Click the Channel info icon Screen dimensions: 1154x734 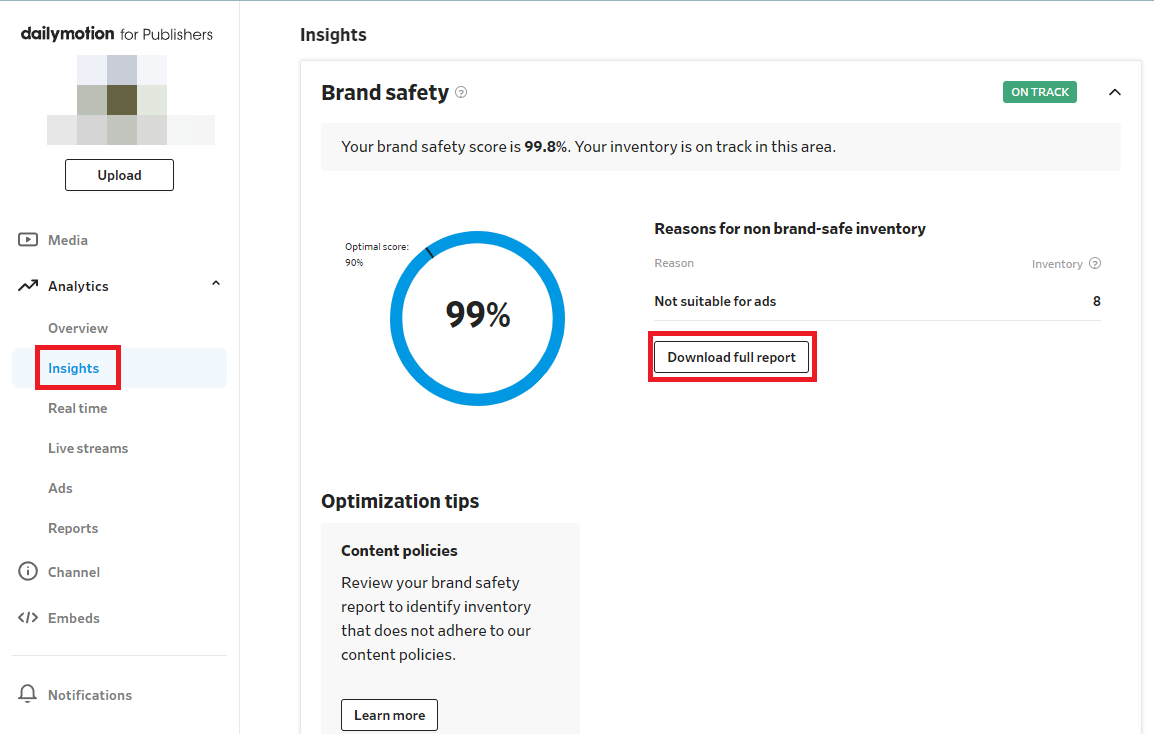tap(28, 572)
